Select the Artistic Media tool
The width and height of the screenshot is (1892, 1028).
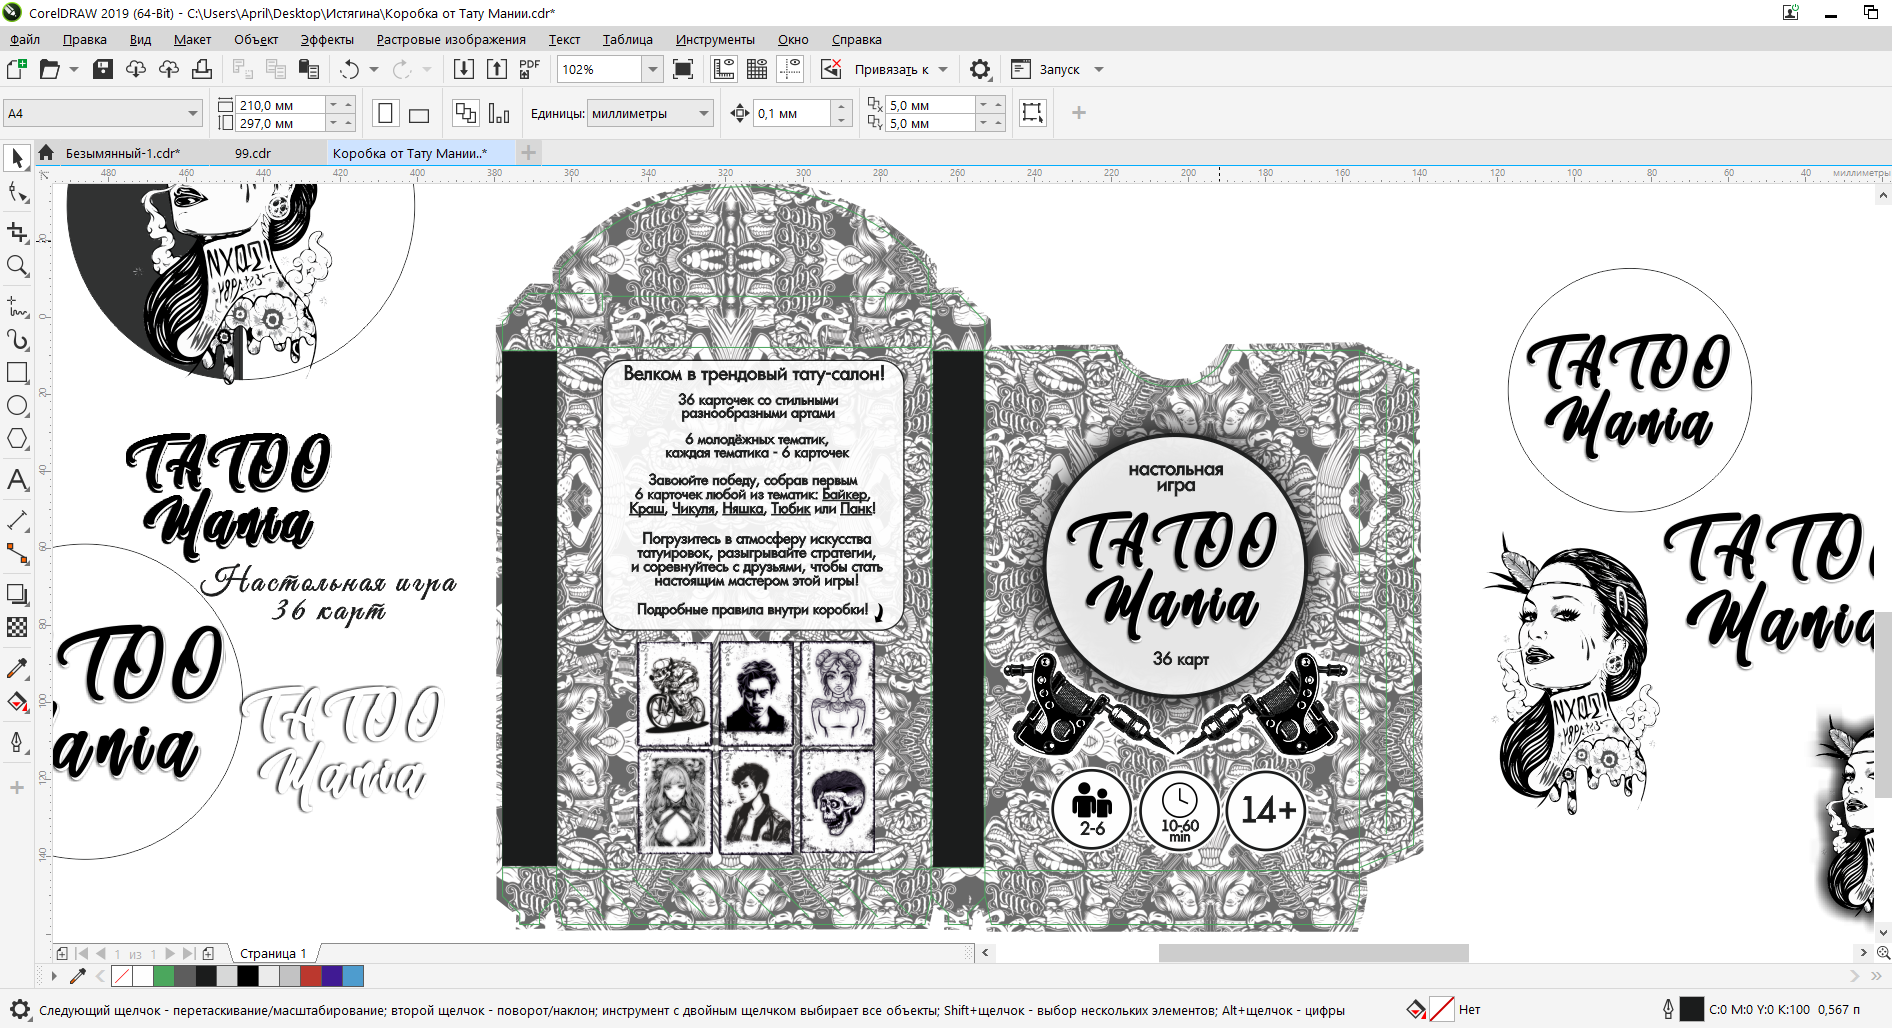(x=17, y=339)
